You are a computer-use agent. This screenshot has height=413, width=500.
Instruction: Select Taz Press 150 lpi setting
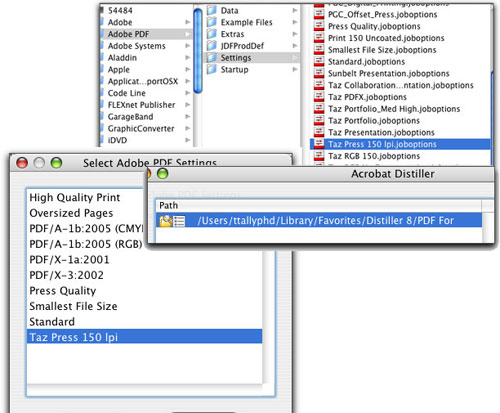144,337
